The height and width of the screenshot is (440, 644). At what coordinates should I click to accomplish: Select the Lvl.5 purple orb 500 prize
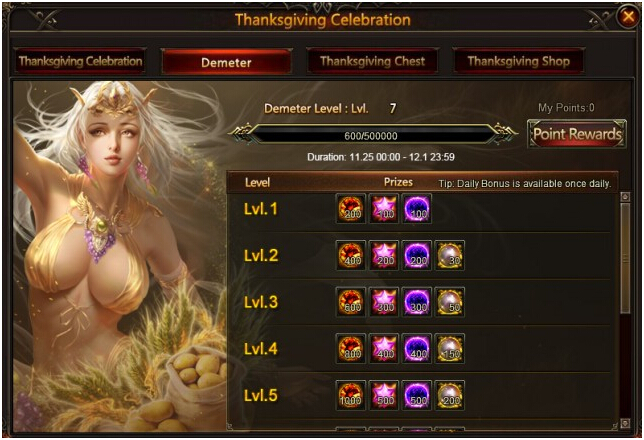[x=416, y=395]
